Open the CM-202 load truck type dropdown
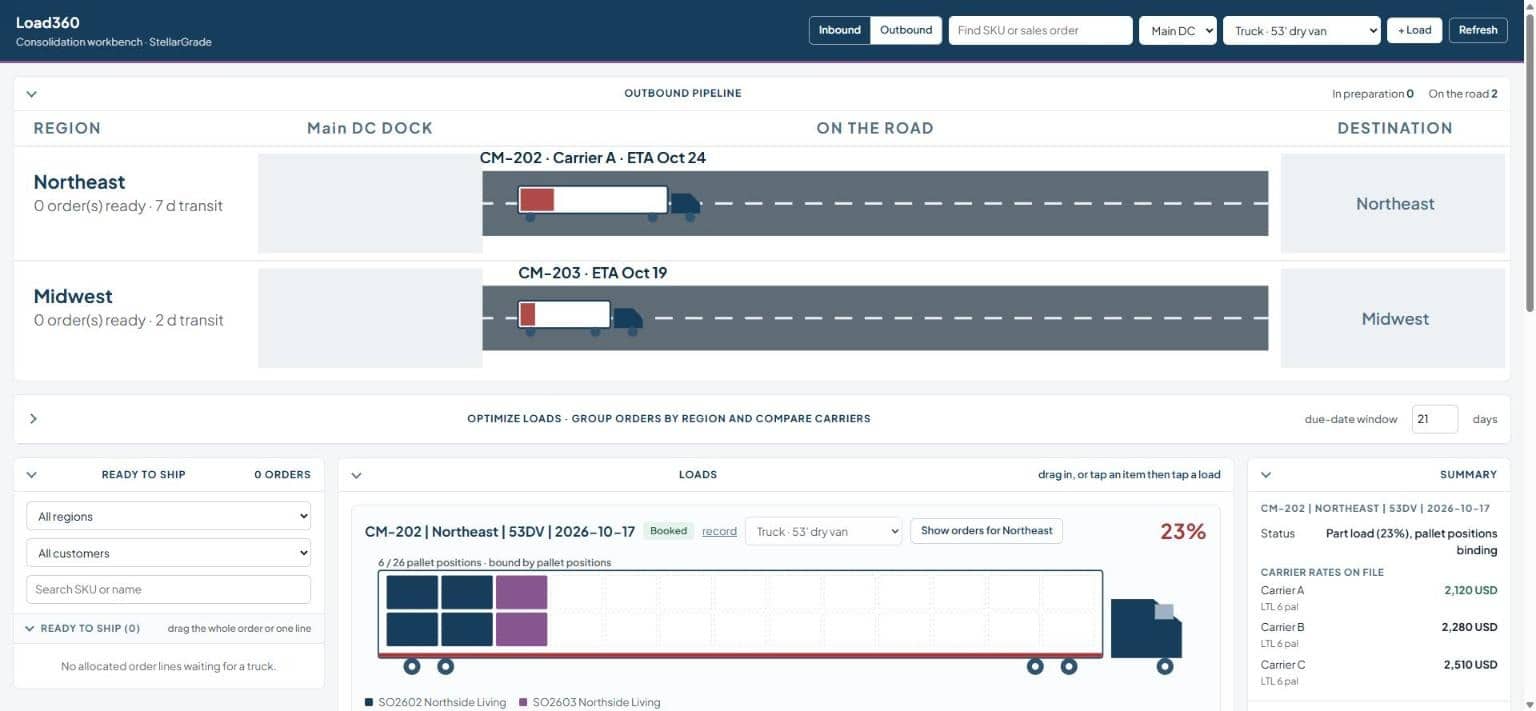Screen dimensions: 1536x711 point(823,532)
